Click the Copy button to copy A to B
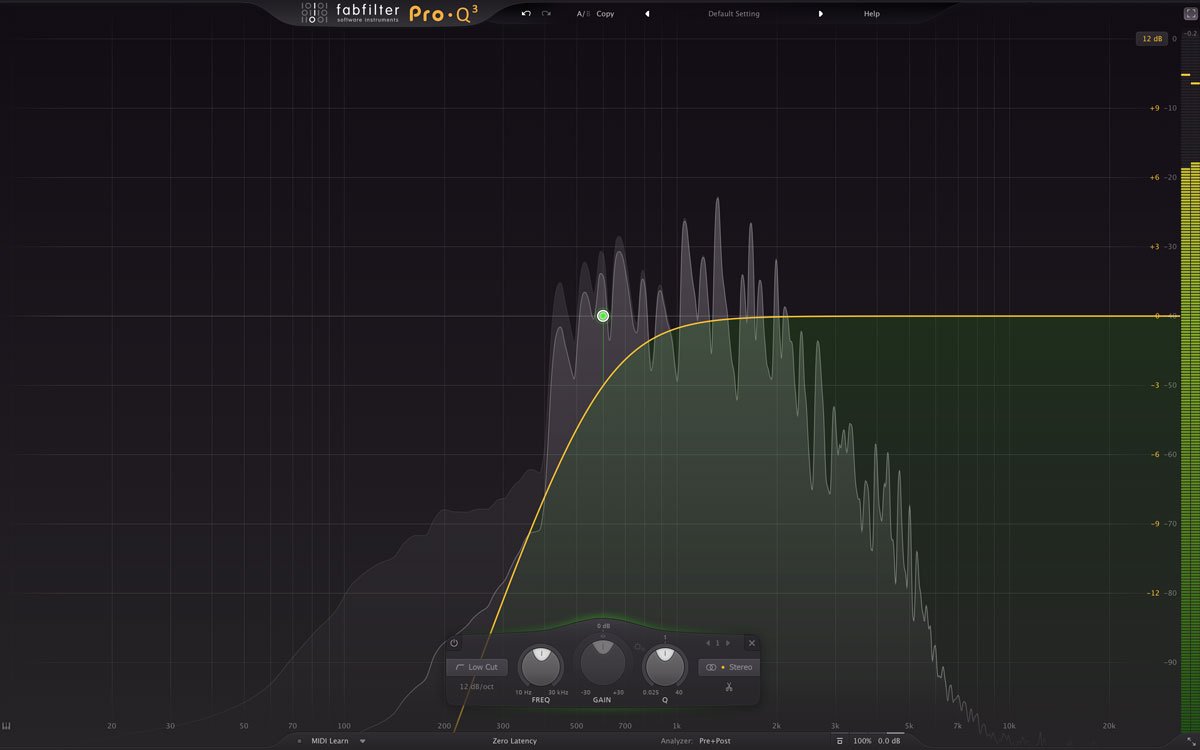The image size is (1200, 750). [x=604, y=13]
